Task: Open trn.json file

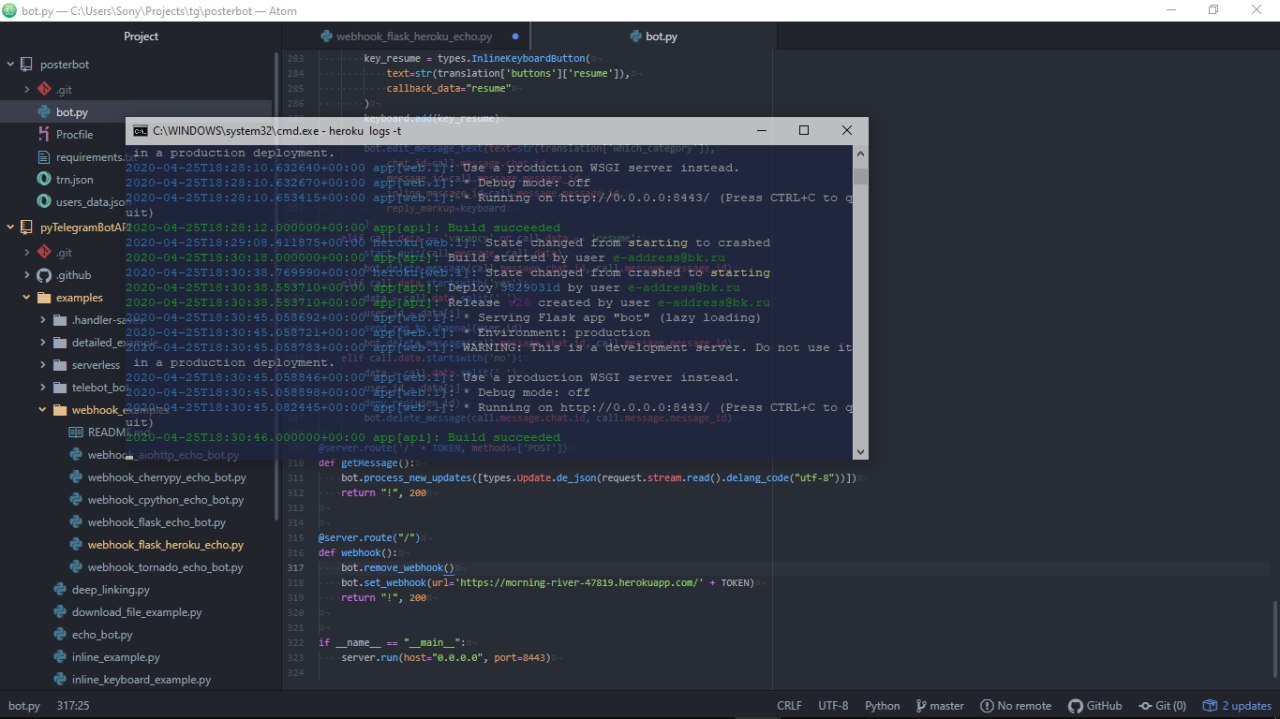Action: [x=74, y=179]
